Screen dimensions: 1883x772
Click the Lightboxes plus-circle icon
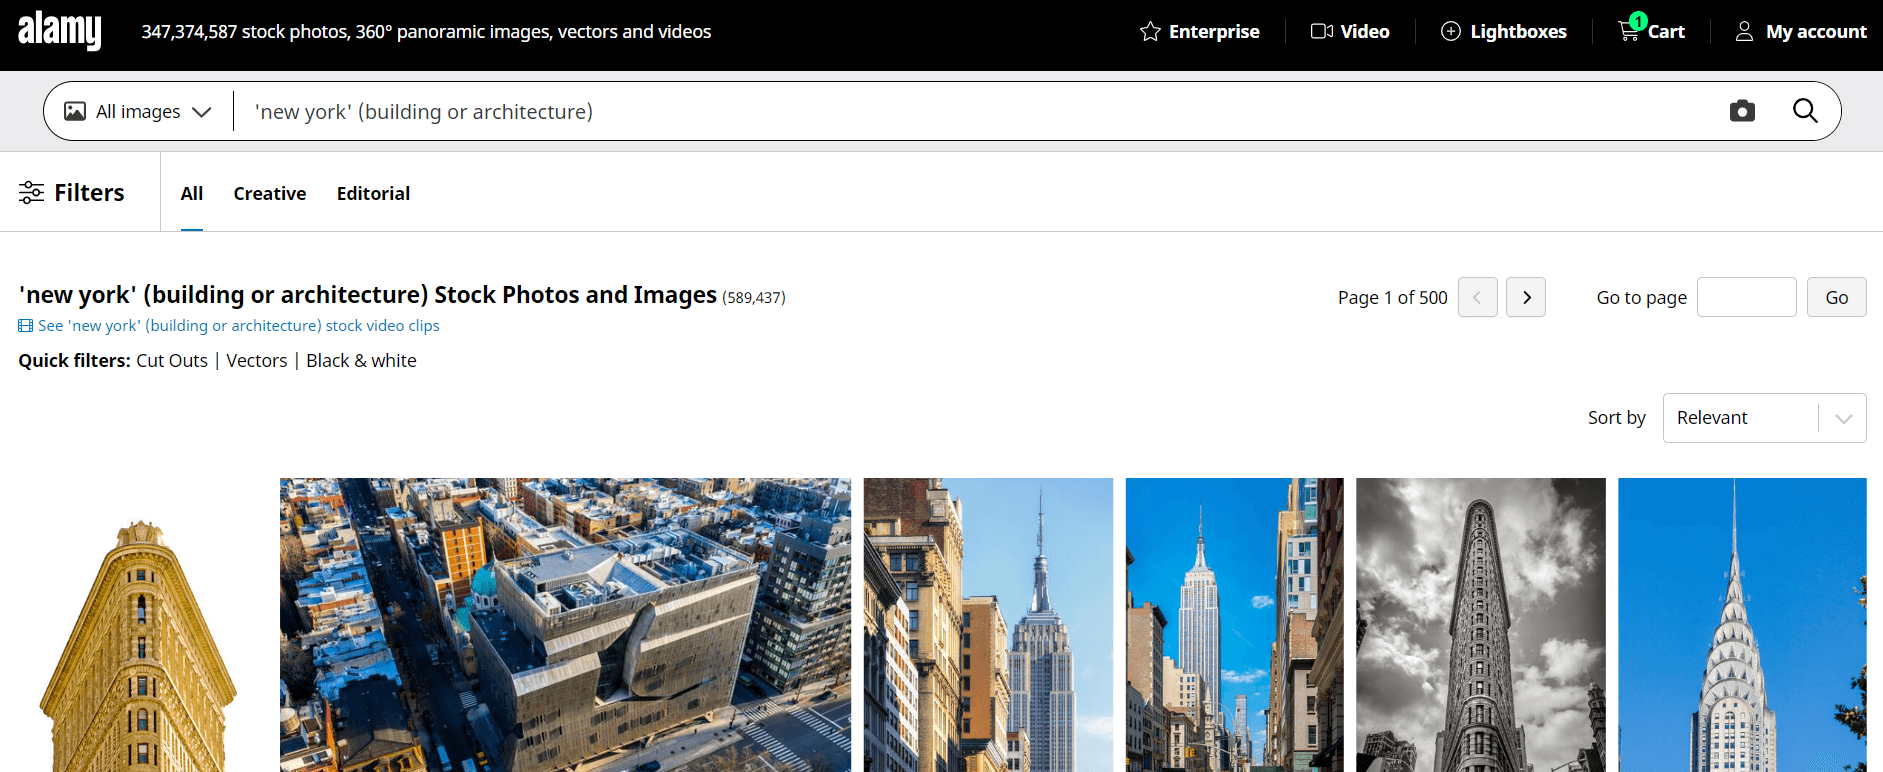(1450, 31)
